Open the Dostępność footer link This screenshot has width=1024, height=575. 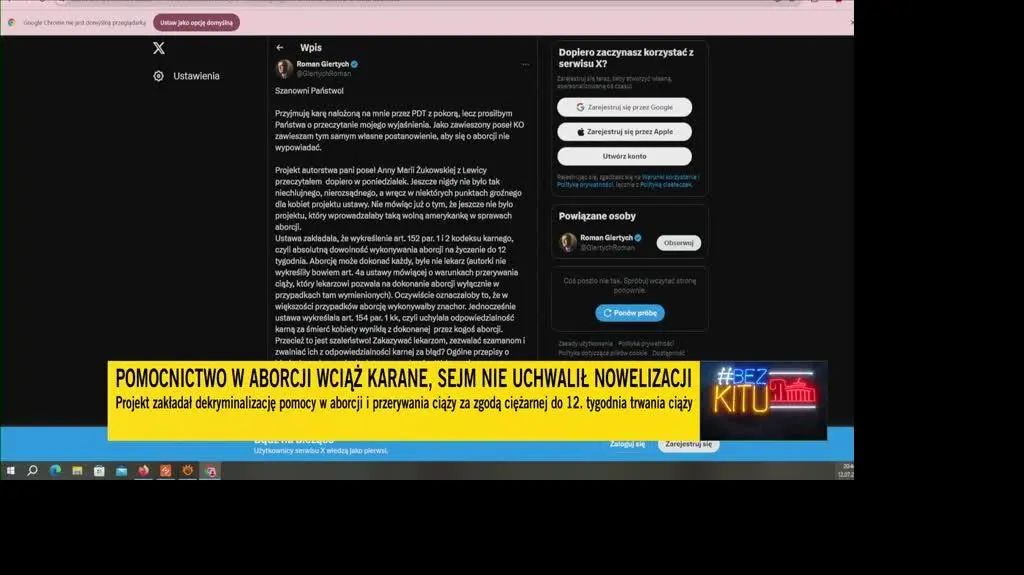point(669,353)
